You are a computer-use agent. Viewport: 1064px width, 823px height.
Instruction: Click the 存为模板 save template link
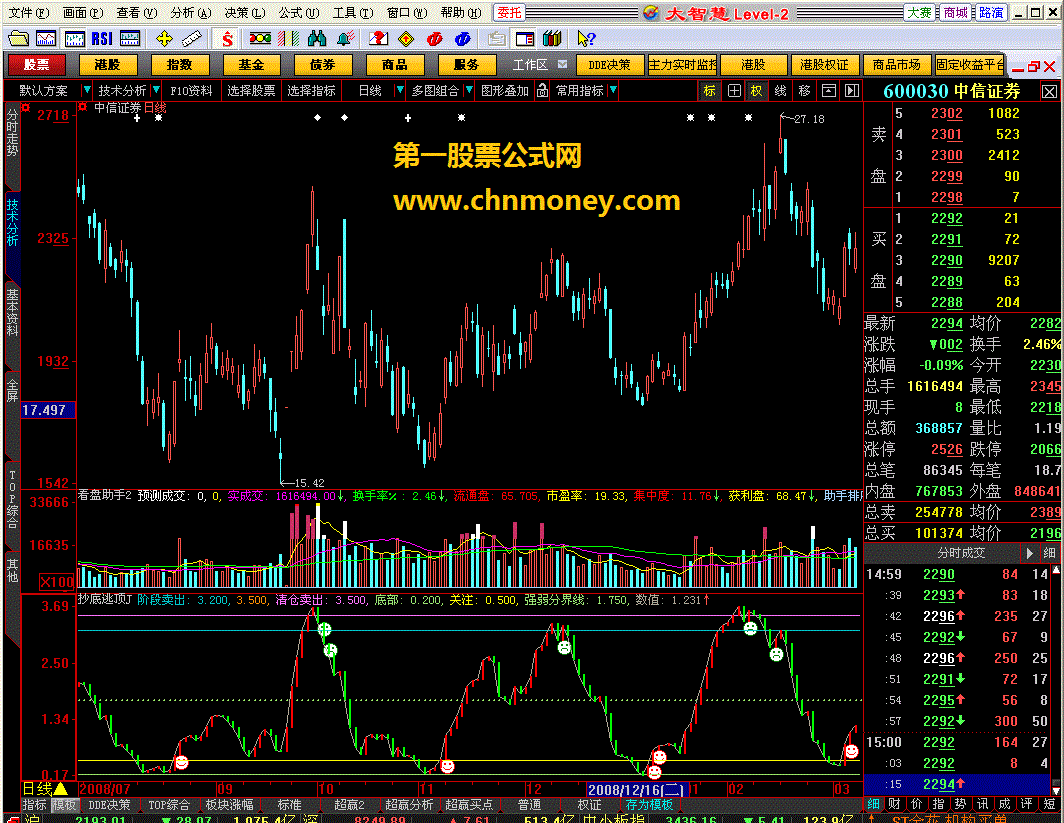click(649, 805)
